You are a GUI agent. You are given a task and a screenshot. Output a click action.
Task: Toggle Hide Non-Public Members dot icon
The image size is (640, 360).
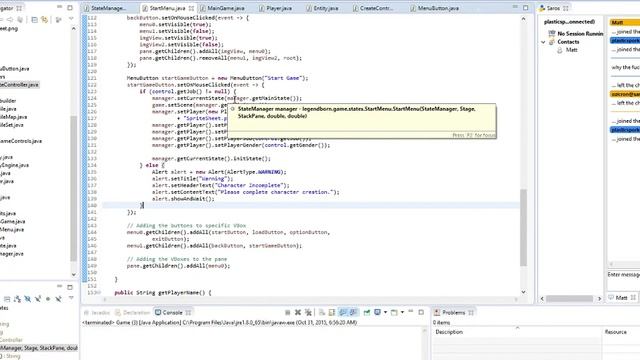[x=48, y=299]
